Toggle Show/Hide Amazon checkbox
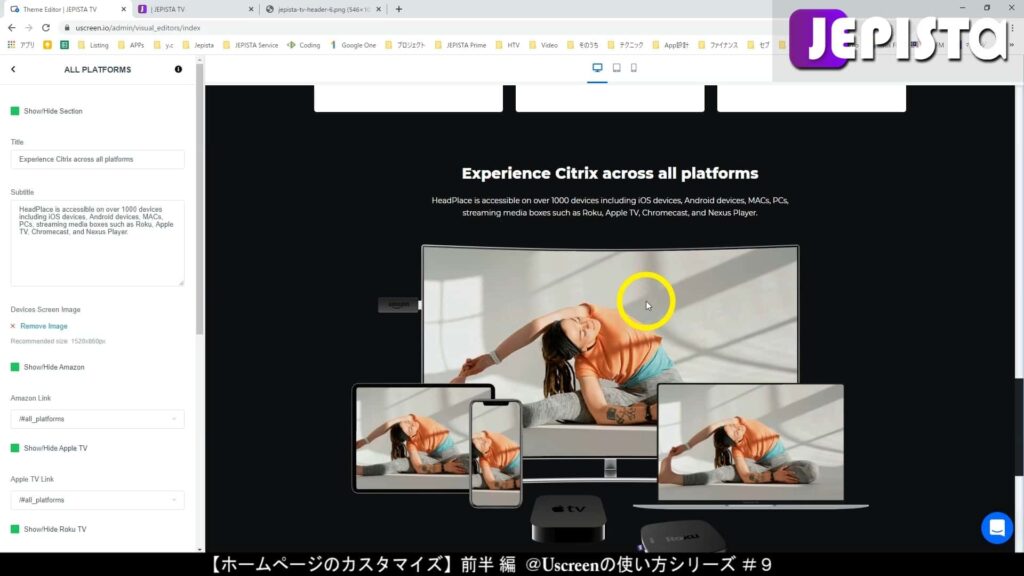Viewport: 1024px width, 576px height. (15, 367)
